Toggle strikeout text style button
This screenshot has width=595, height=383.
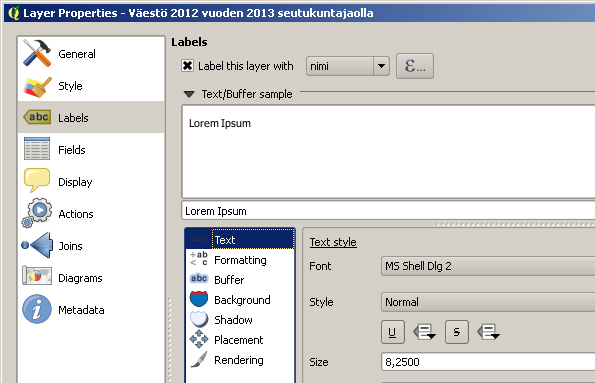(456, 332)
